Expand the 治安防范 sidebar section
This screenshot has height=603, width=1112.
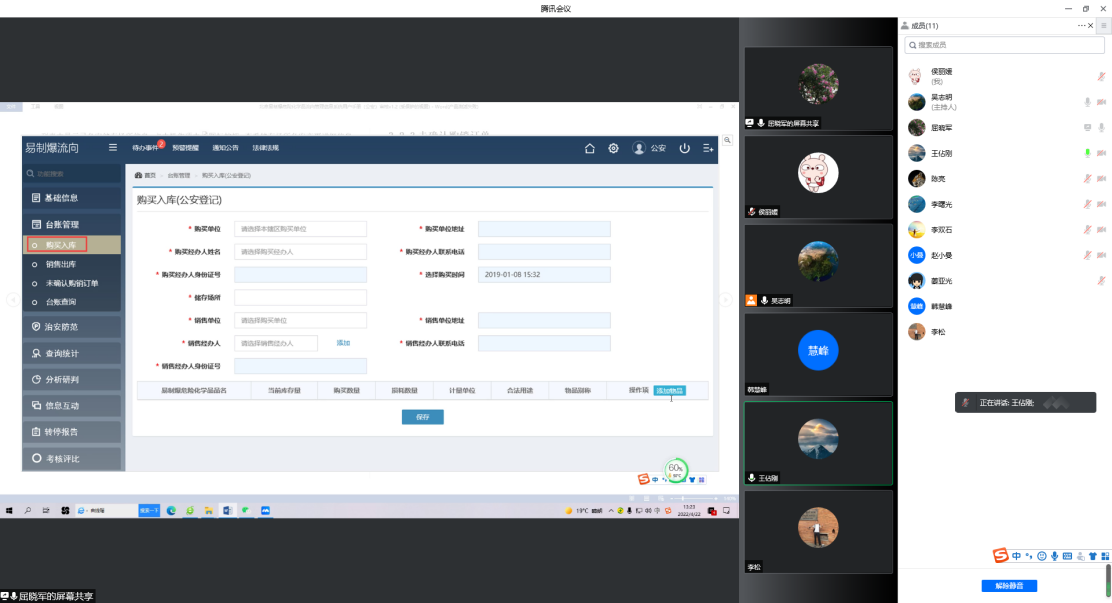pyautogui.click(x=72, y=326)
